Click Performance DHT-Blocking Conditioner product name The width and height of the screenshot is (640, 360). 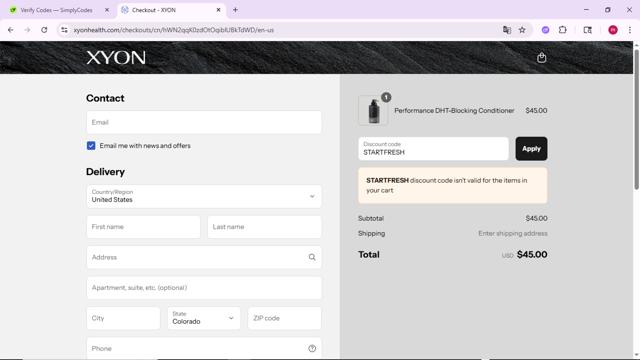454,111
